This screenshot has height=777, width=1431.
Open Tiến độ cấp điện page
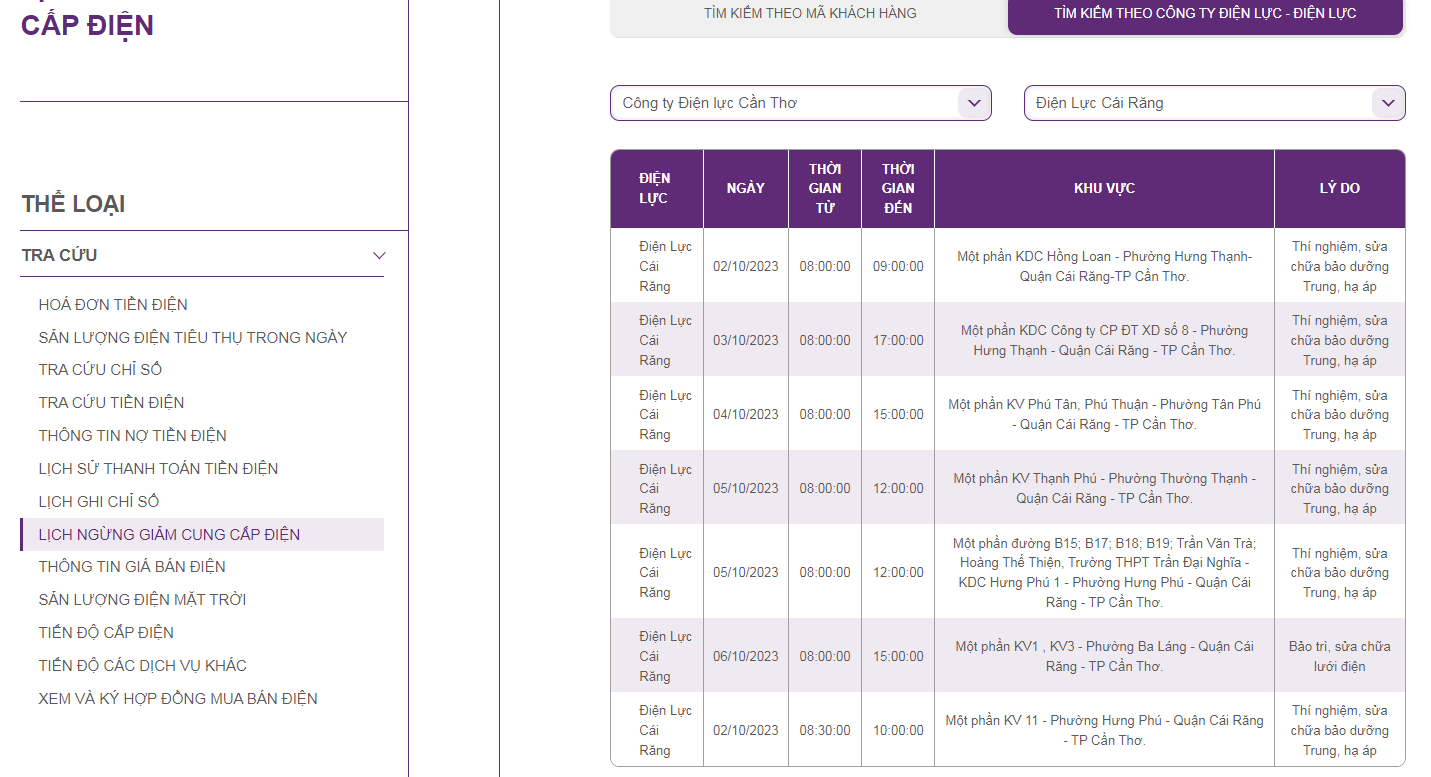[106, 633]
